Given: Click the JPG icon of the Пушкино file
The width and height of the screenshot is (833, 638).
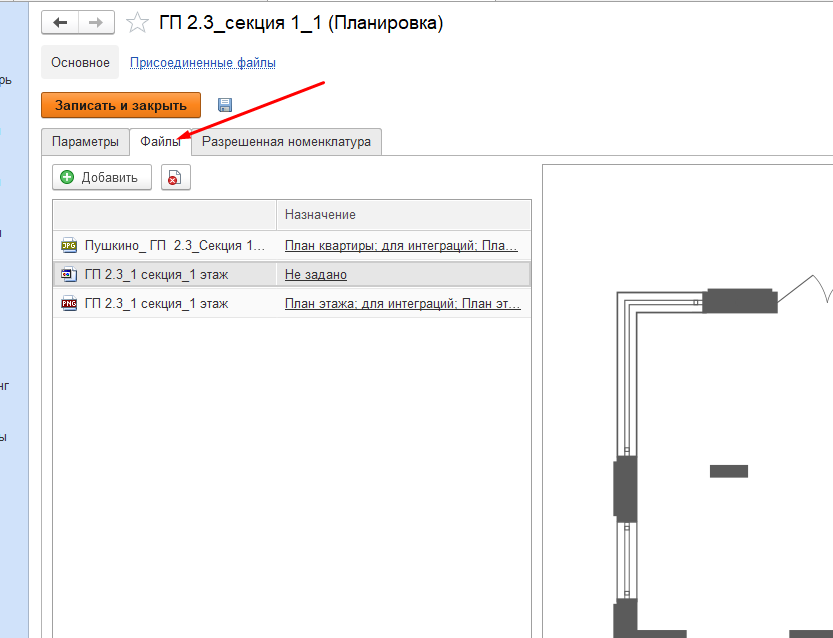Looking at the screenshot, I should (x=69, y=245).
